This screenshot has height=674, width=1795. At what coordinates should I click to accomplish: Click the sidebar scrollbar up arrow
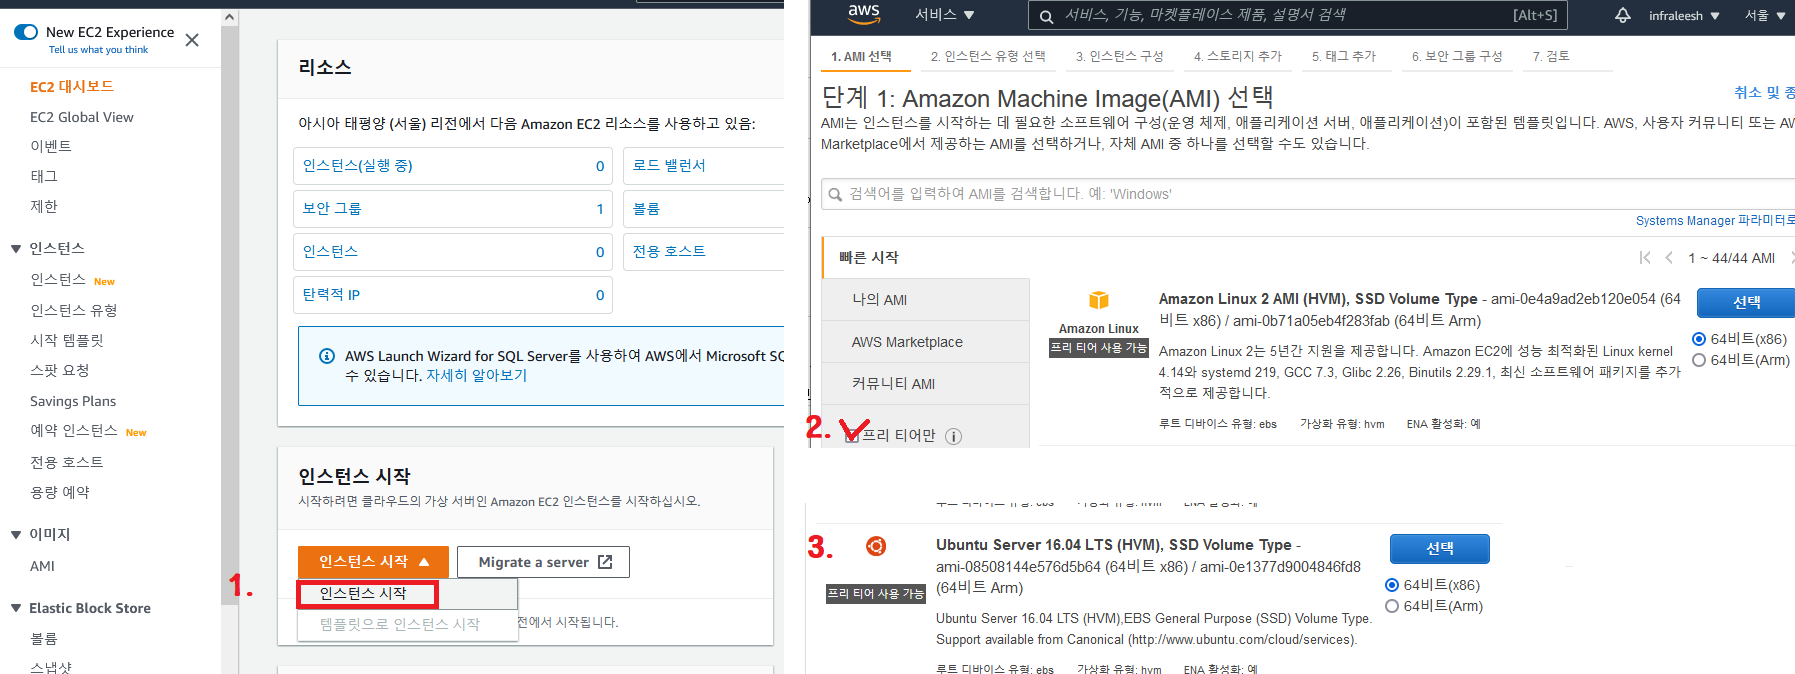[230, 17]
